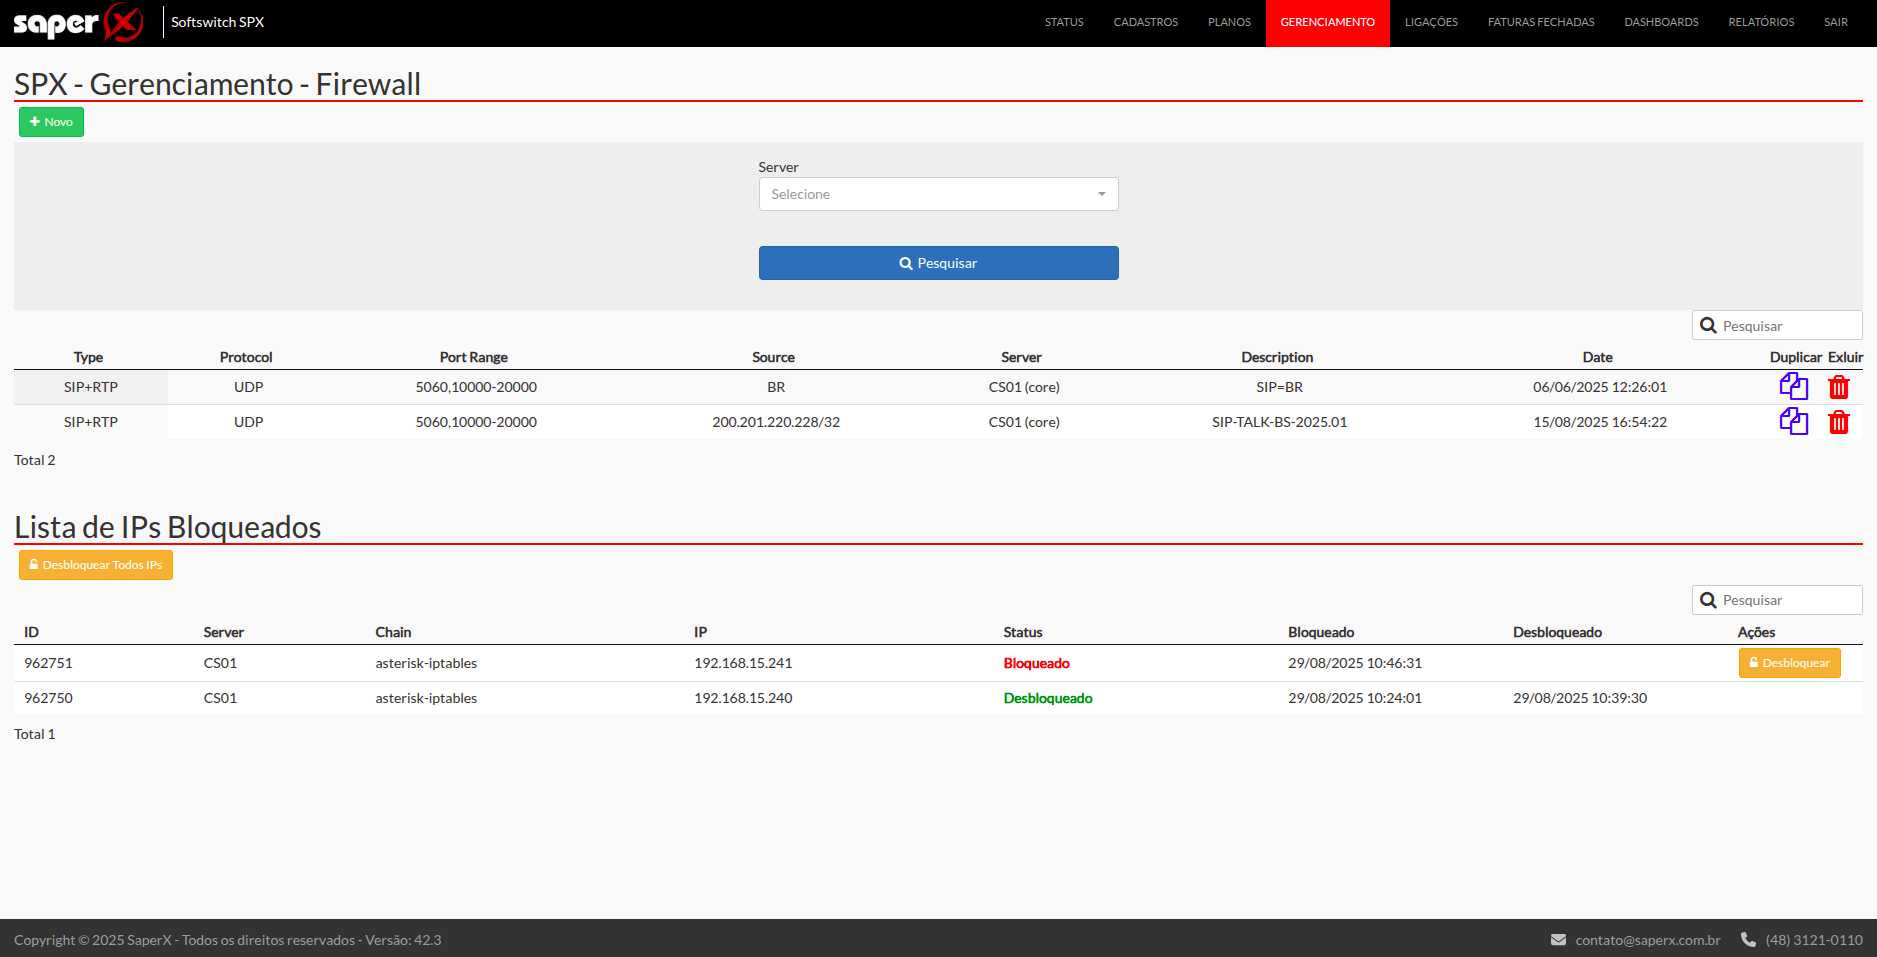Viewport: 1877px width, 957px height.
Task: Go to the DASHBOARDS menu
Action: pyautogui.click(x=1660, y=22)
